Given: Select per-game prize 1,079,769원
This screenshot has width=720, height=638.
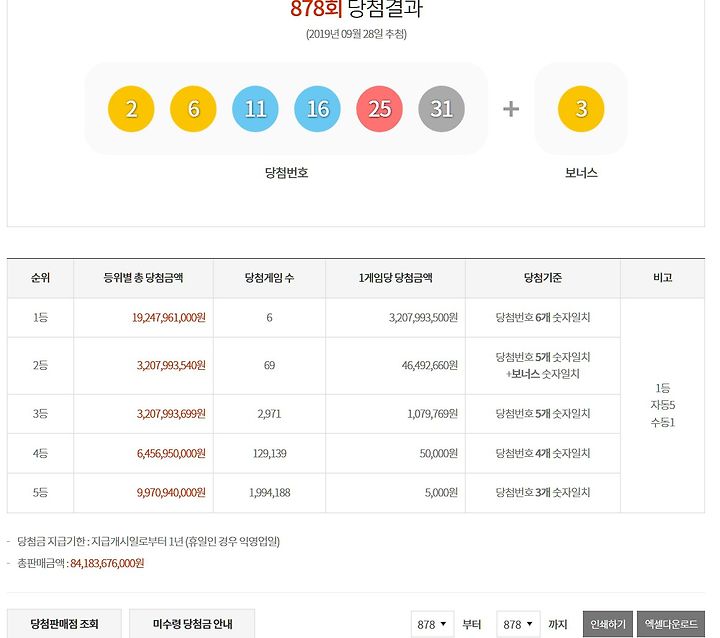Looking at the screenshot, I should click(432, 413).
